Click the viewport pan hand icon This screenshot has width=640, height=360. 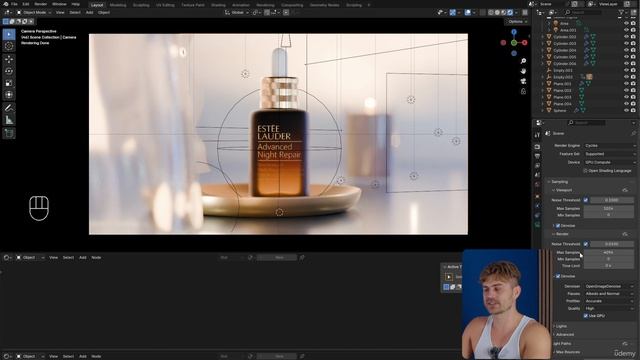pyautogui.click(x=523, y=71)
